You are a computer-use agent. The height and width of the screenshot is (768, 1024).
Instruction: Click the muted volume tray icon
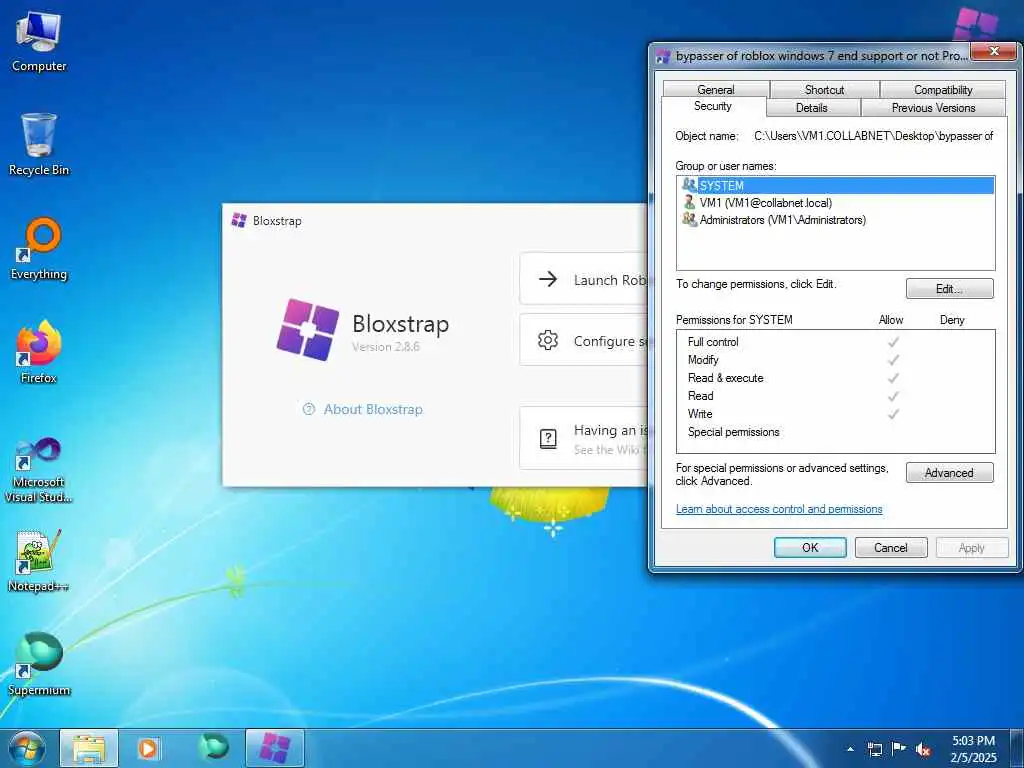[923, 749]
